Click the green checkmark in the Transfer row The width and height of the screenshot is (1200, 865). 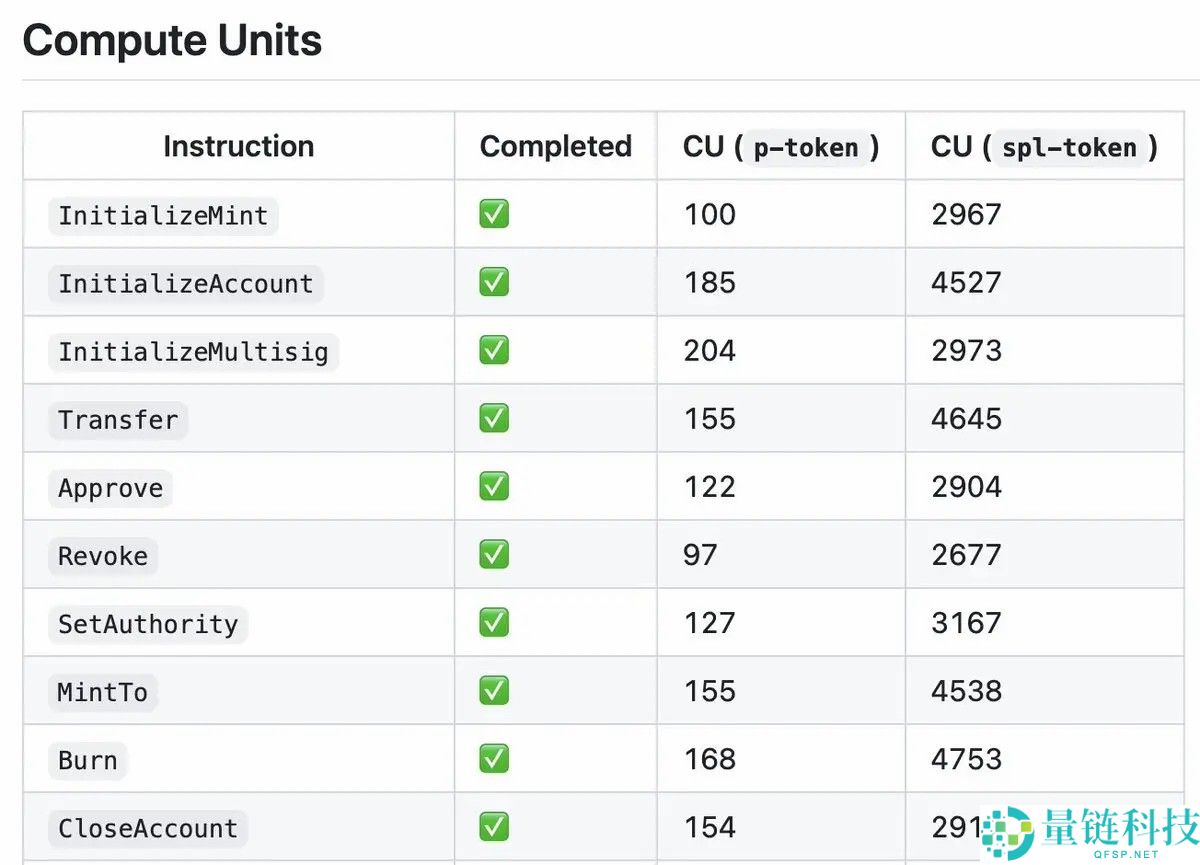(x=494, y=418)
